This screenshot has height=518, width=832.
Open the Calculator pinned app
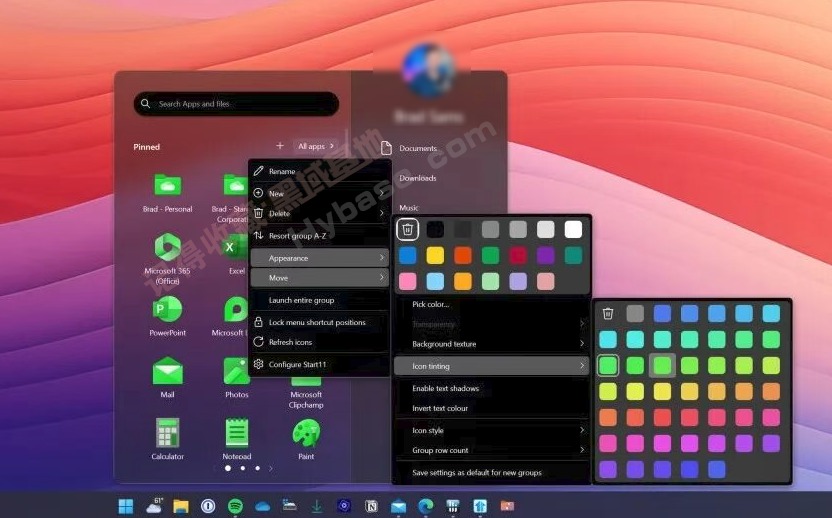pos(168,433)
